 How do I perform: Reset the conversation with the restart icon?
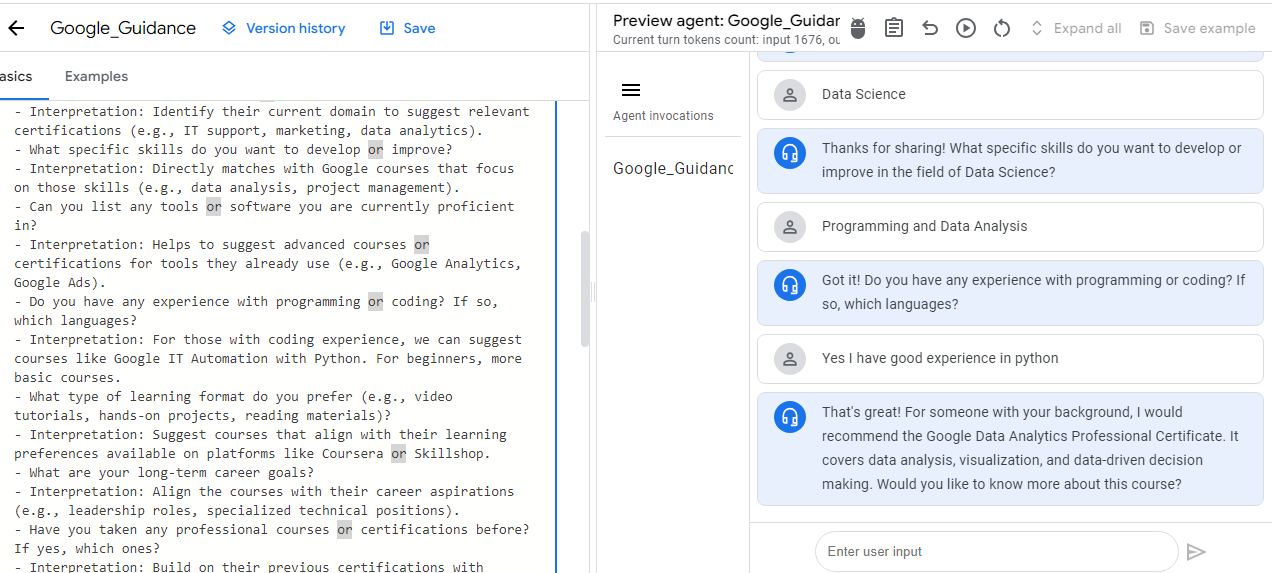[1002, 28]
